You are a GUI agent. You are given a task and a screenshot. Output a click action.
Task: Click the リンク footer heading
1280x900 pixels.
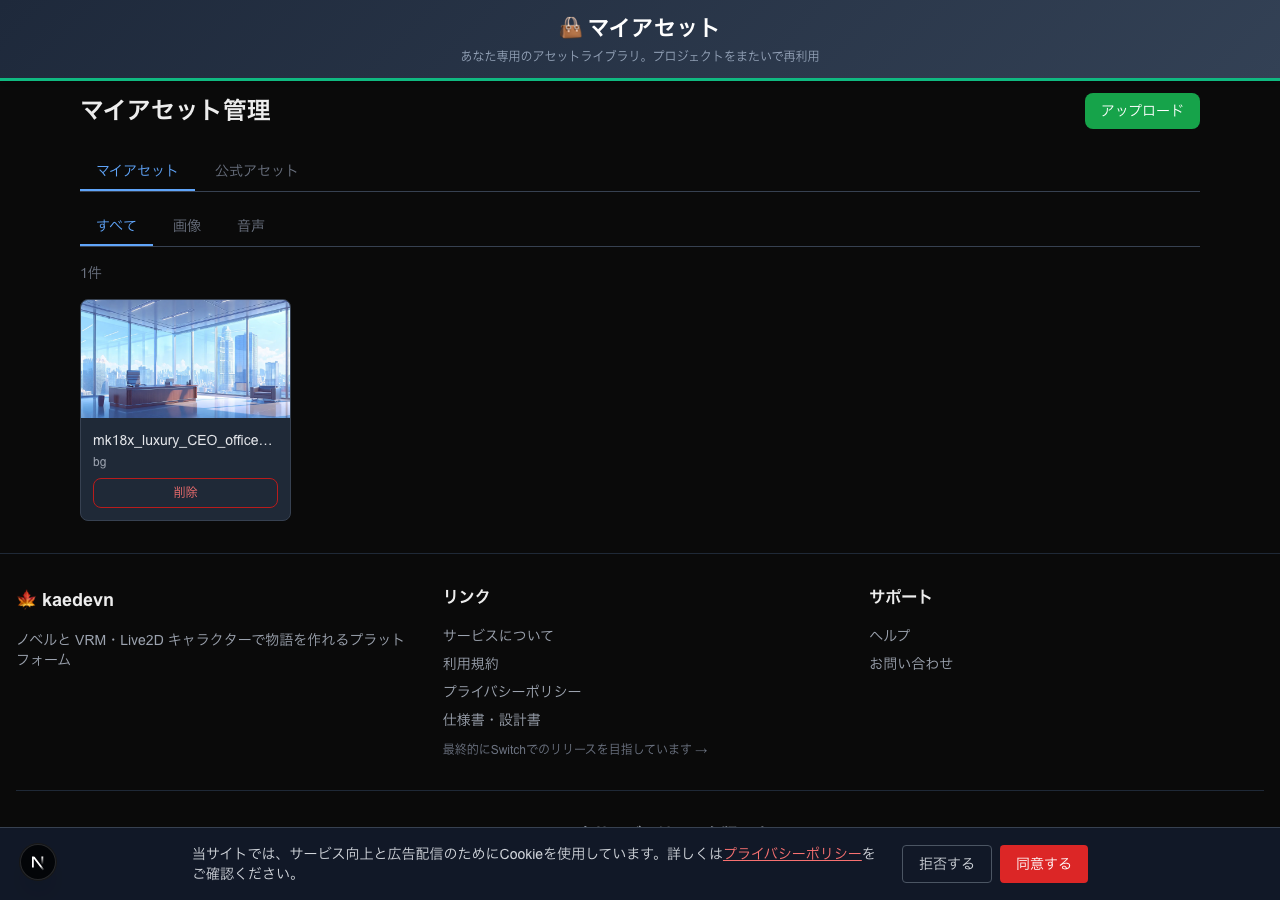[x=467, y=597]
